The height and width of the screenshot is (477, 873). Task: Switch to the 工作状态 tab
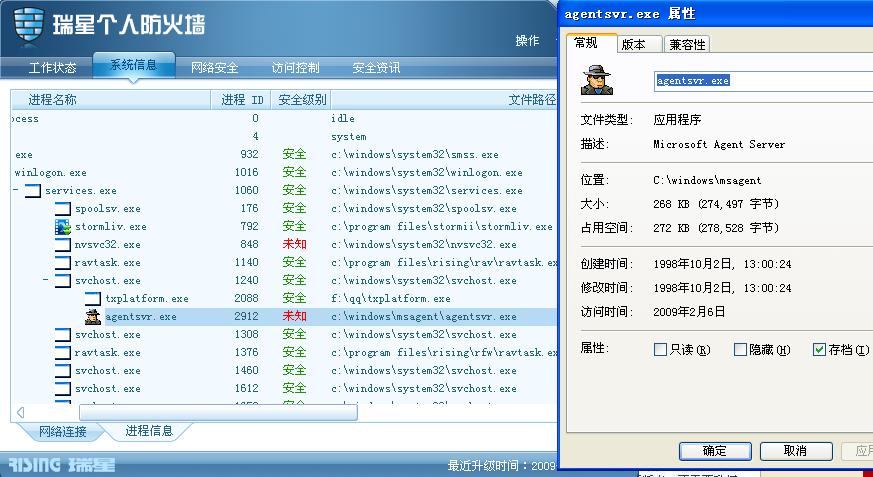pos(52,68)
